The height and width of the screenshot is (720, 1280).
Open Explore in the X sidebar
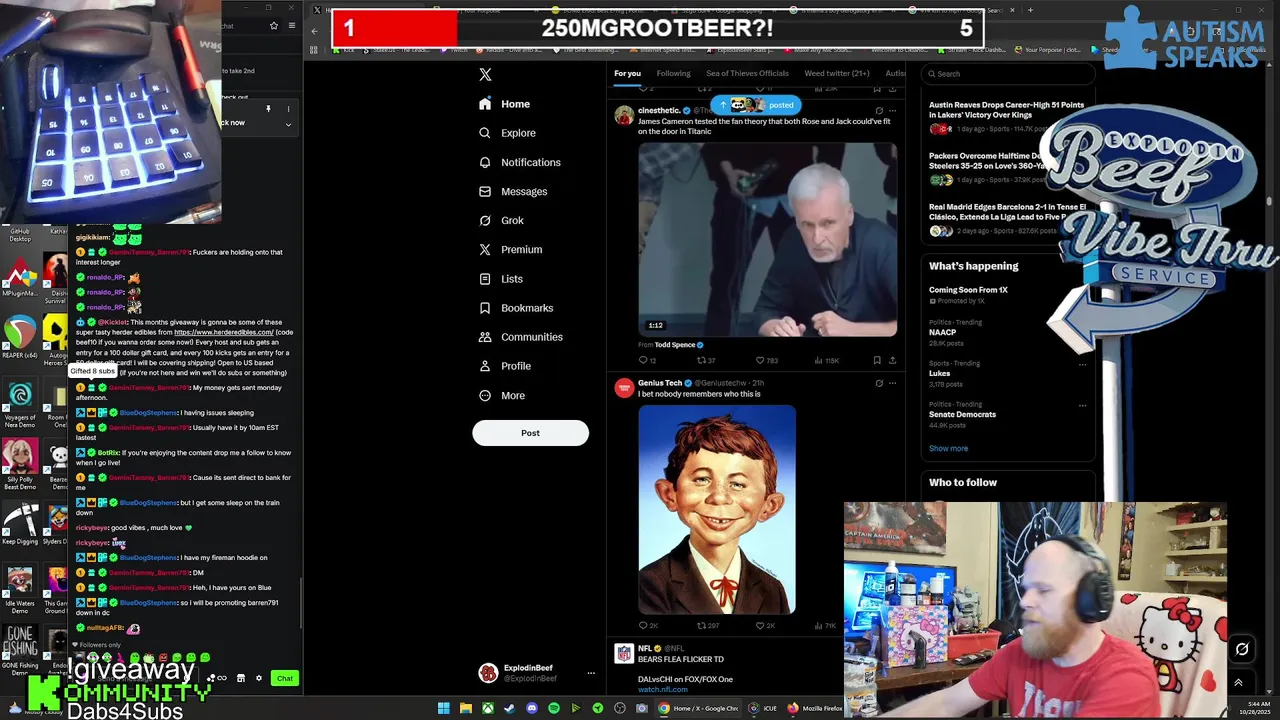[507, 133]
